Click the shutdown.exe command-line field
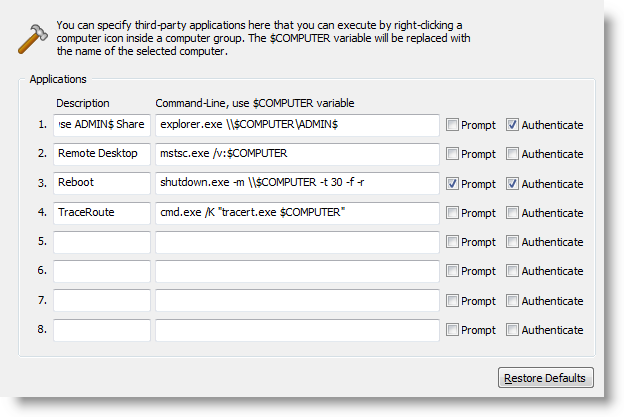 297,183
